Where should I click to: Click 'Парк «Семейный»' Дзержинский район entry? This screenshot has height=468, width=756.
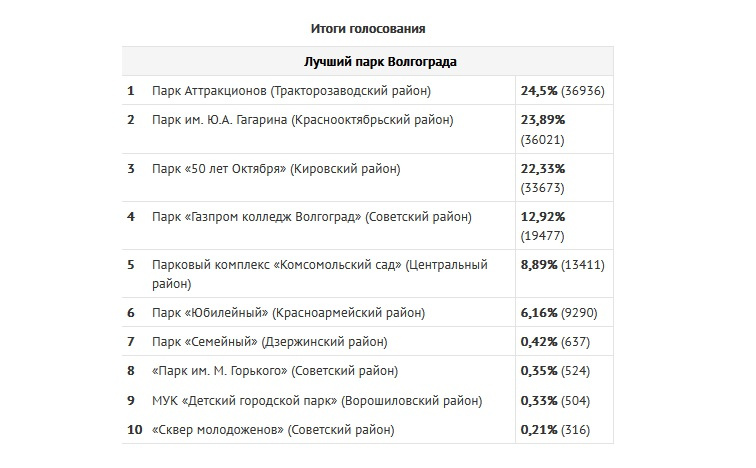pyautogui.click(x=270, y=342)
